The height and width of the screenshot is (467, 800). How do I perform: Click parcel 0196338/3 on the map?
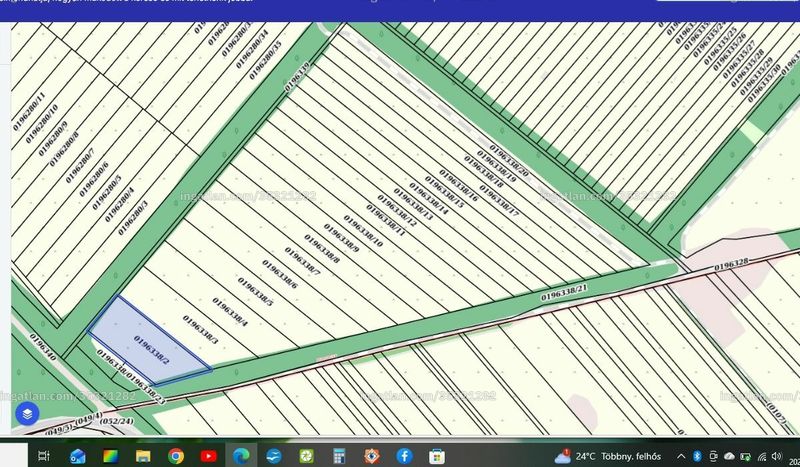coord(200,330)
